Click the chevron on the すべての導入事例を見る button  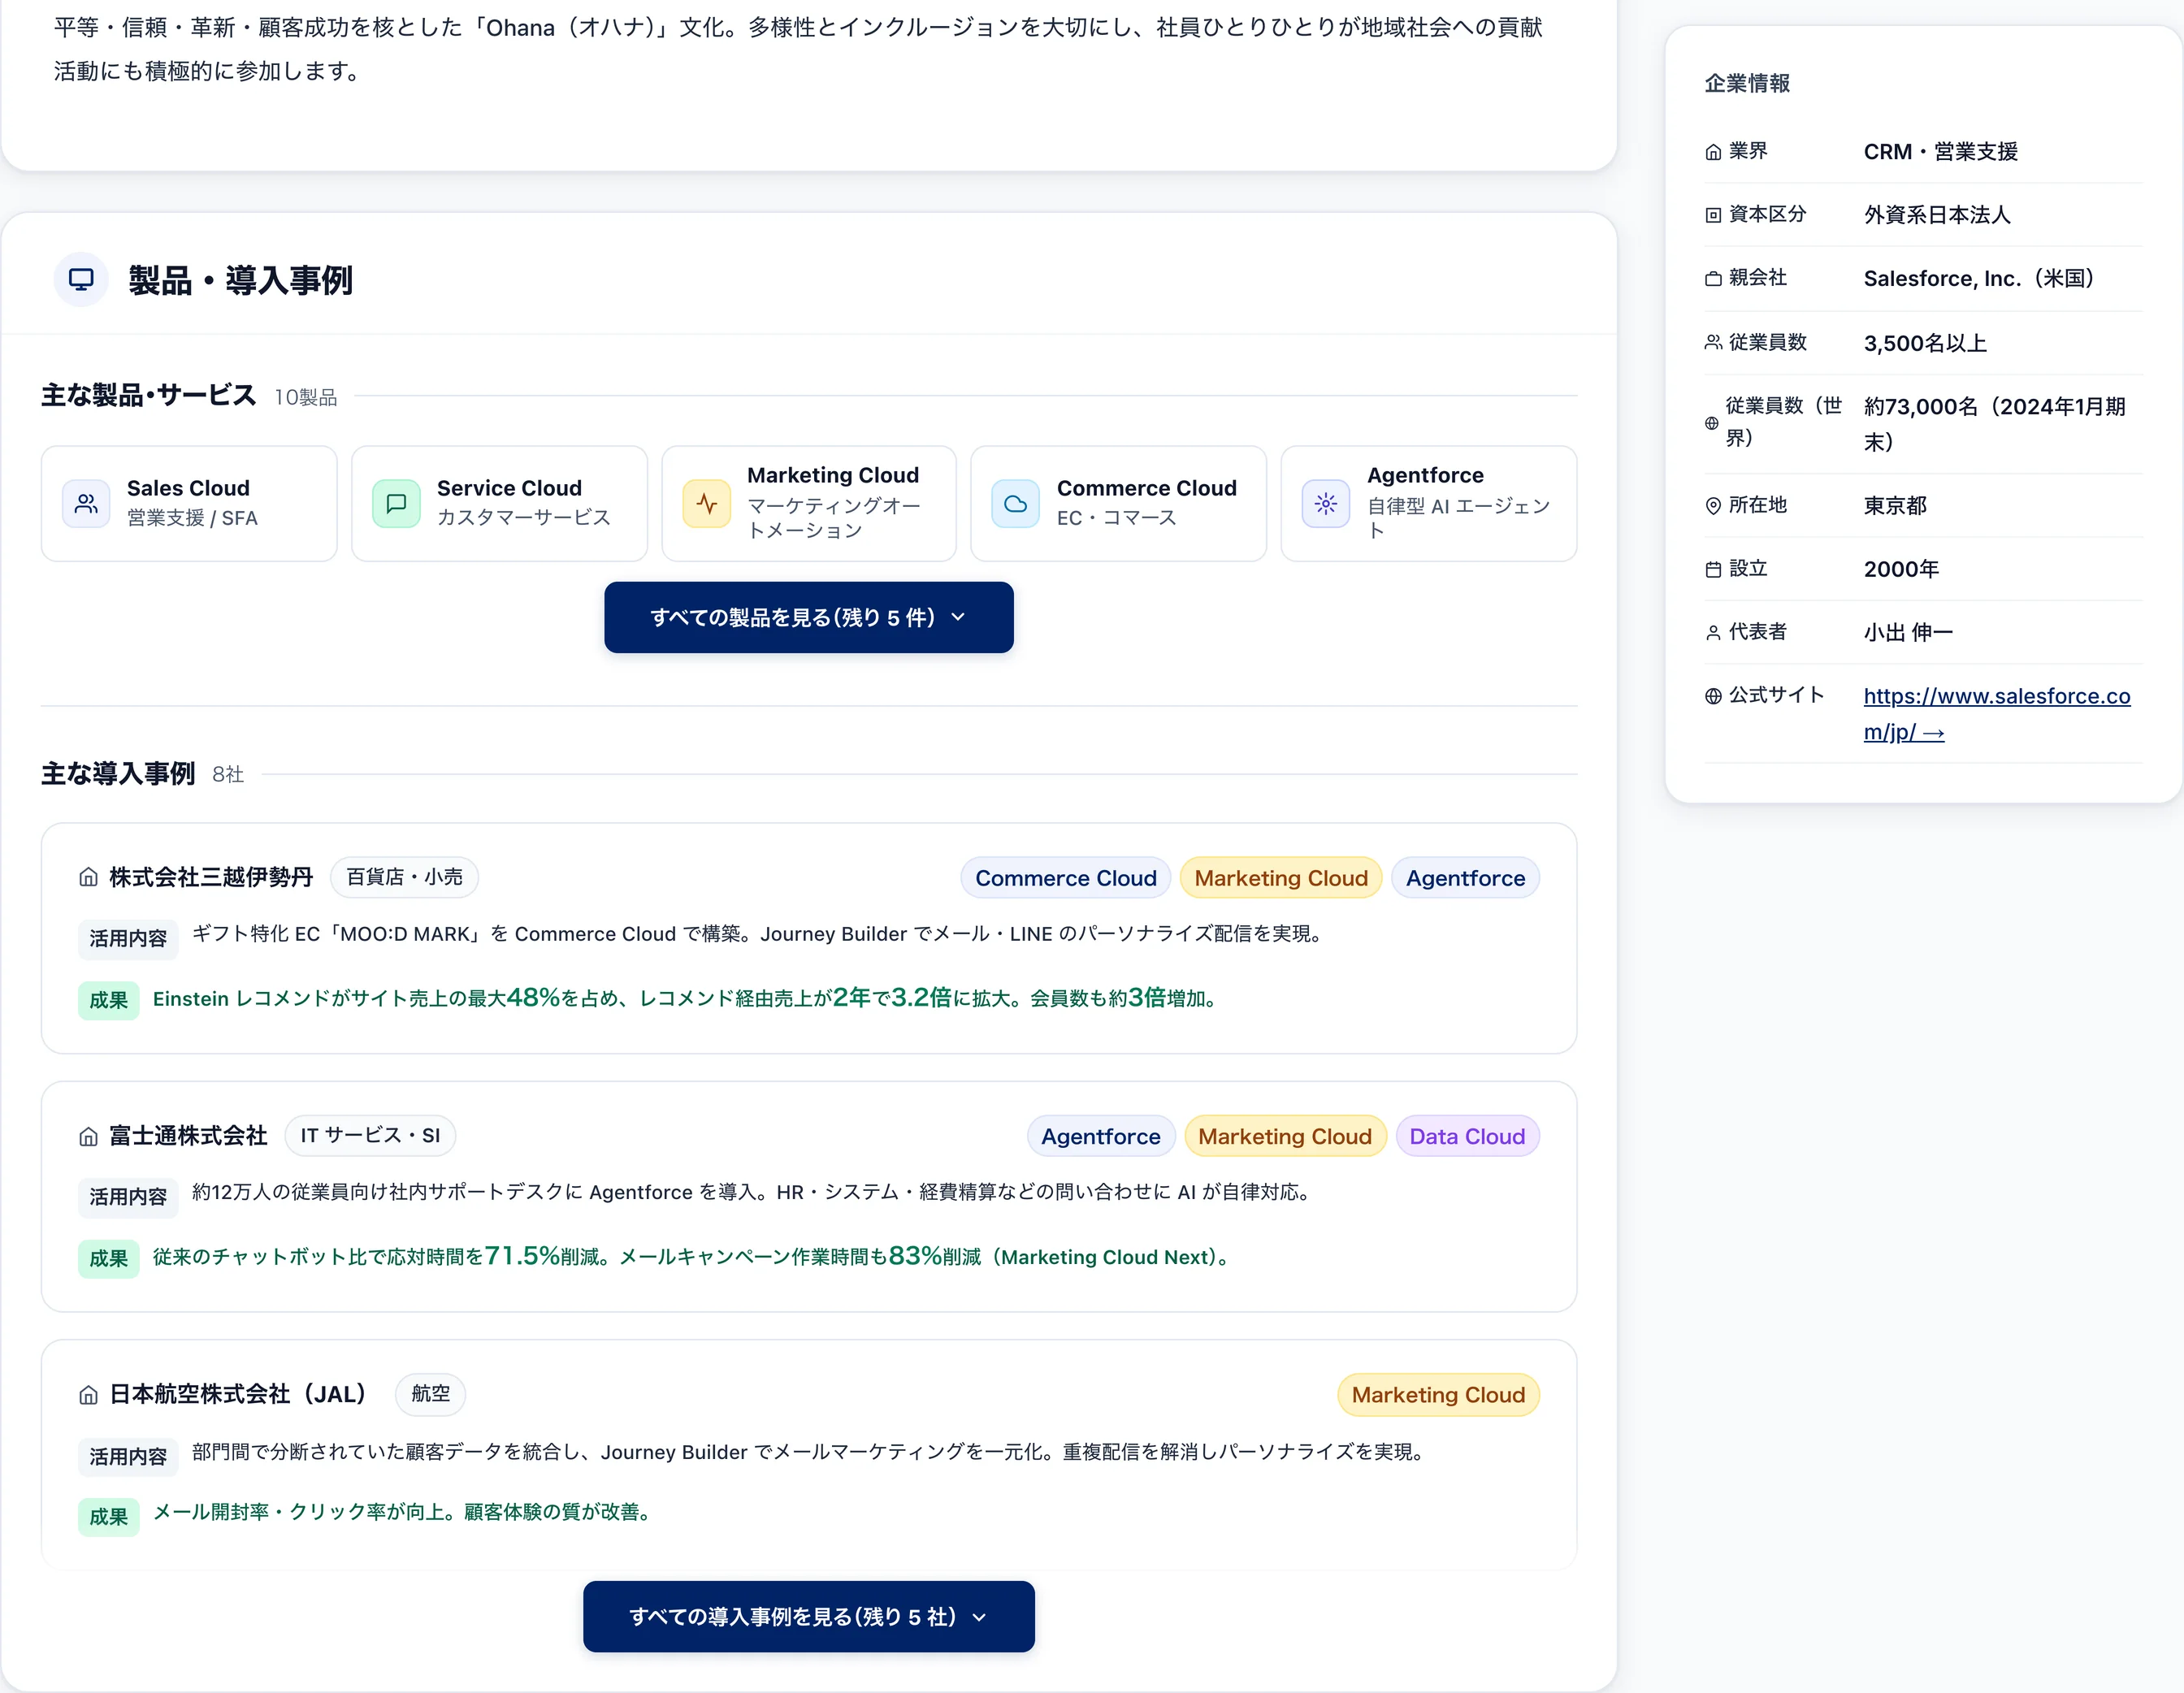pyautogui.click(x=979, y=1617)
